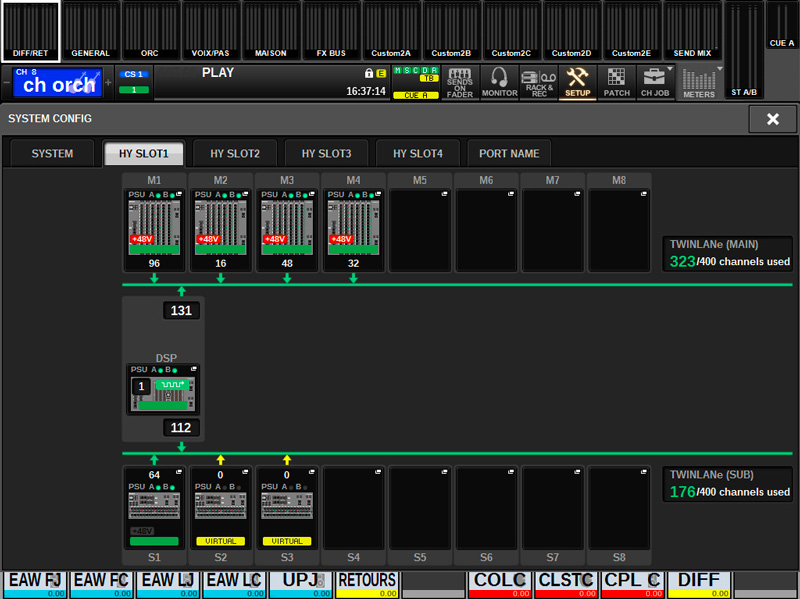Image resolution: width=800 pixels, height=599 pixels.
Task: Click the ST A/B meter
Action: click(x=744, y=50)
